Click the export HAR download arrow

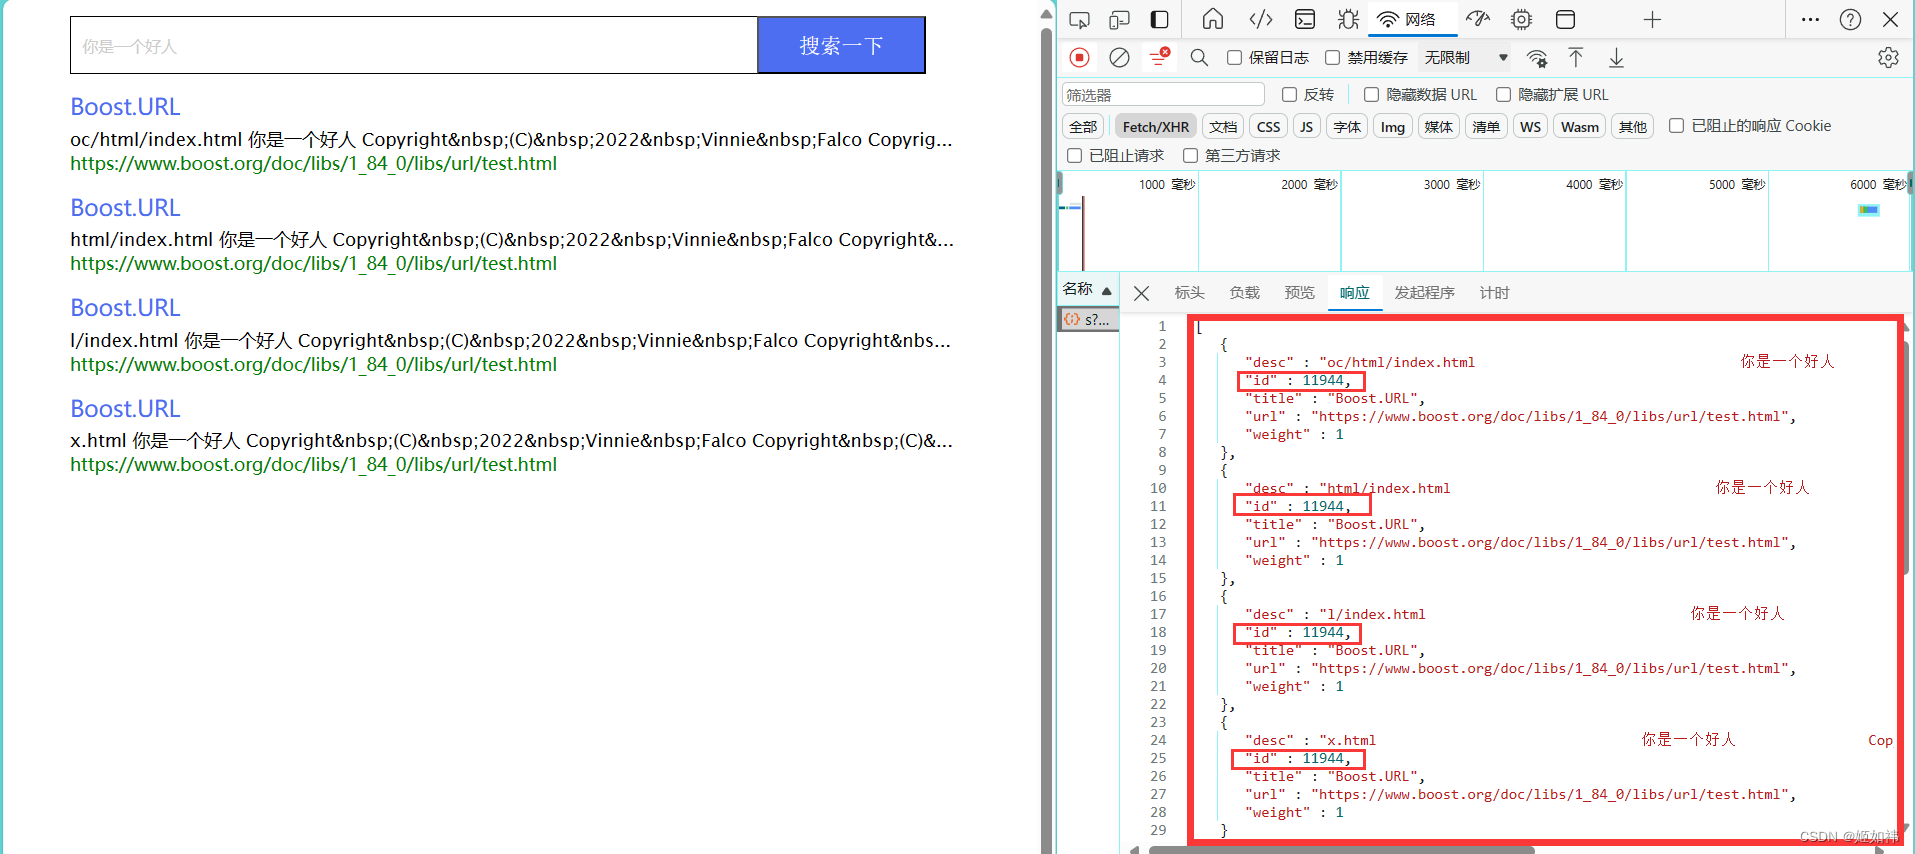(x=1616, y=58)
